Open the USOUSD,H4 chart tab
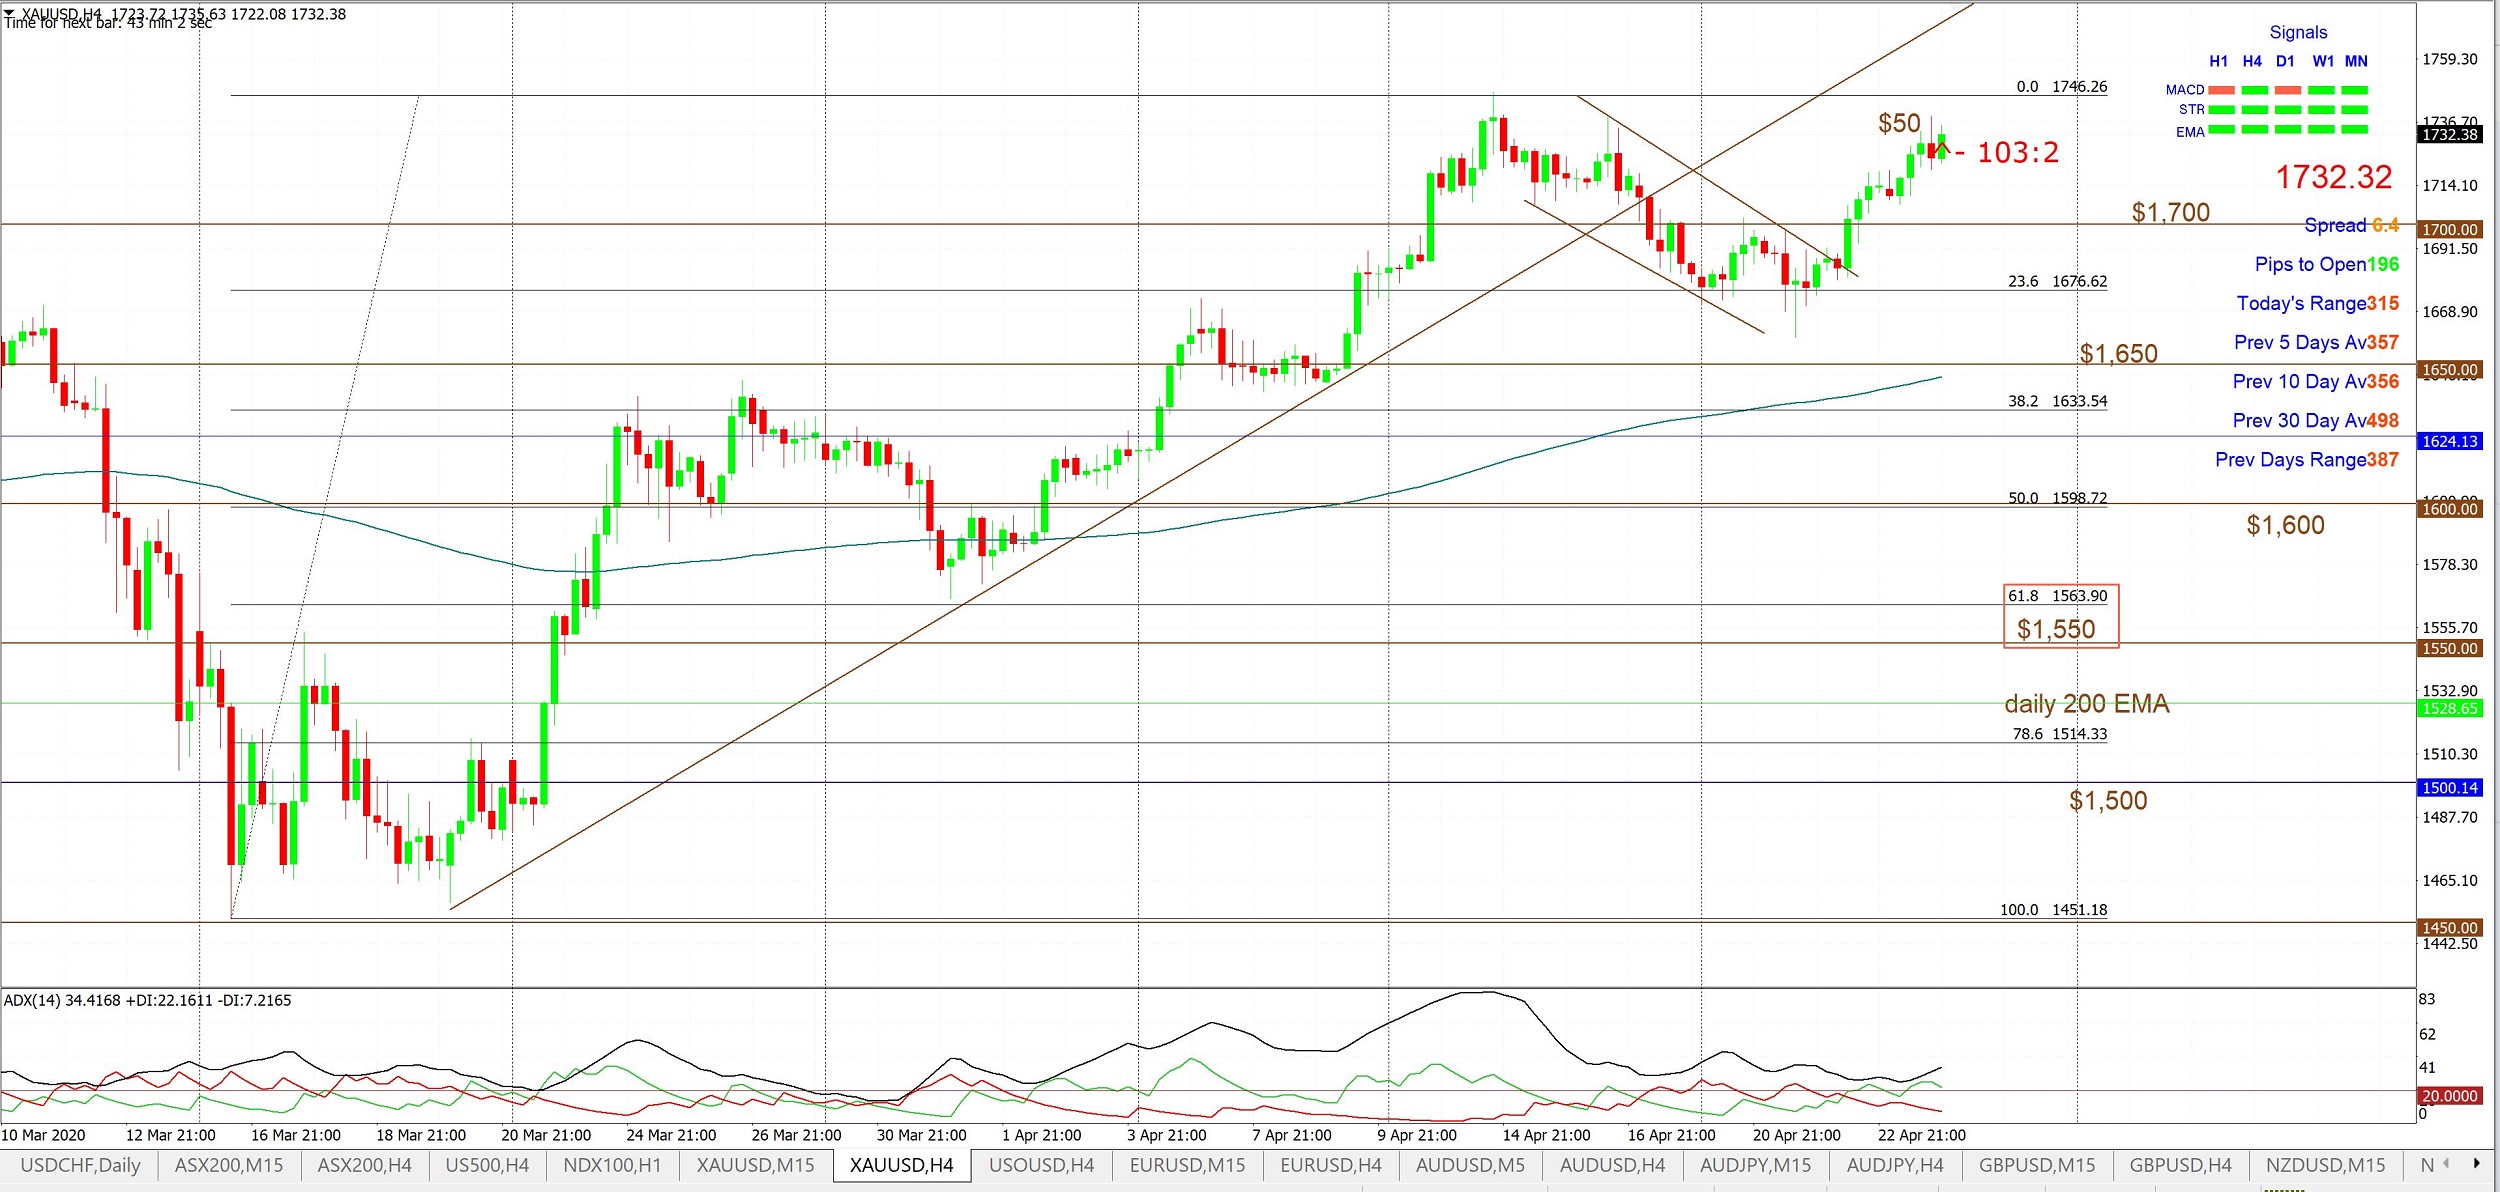The height and width of the screenshot is (1192, 2500). tap(1041, 1165)
